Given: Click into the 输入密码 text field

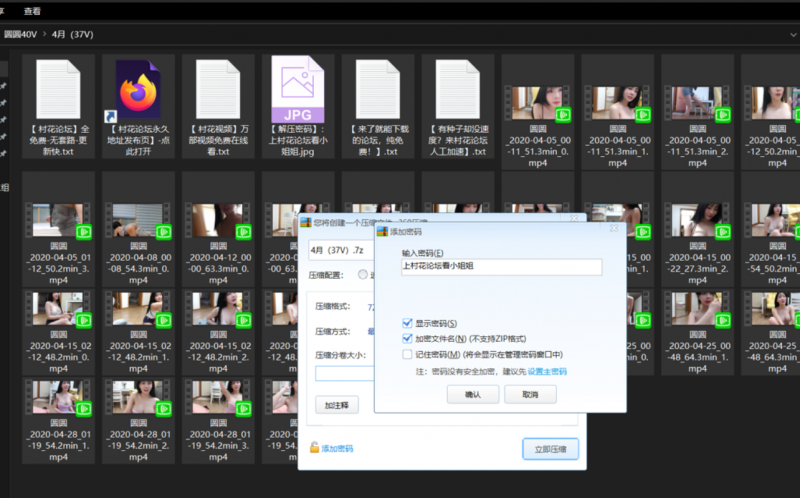Looking at the screenshot, I should (500, 267).
